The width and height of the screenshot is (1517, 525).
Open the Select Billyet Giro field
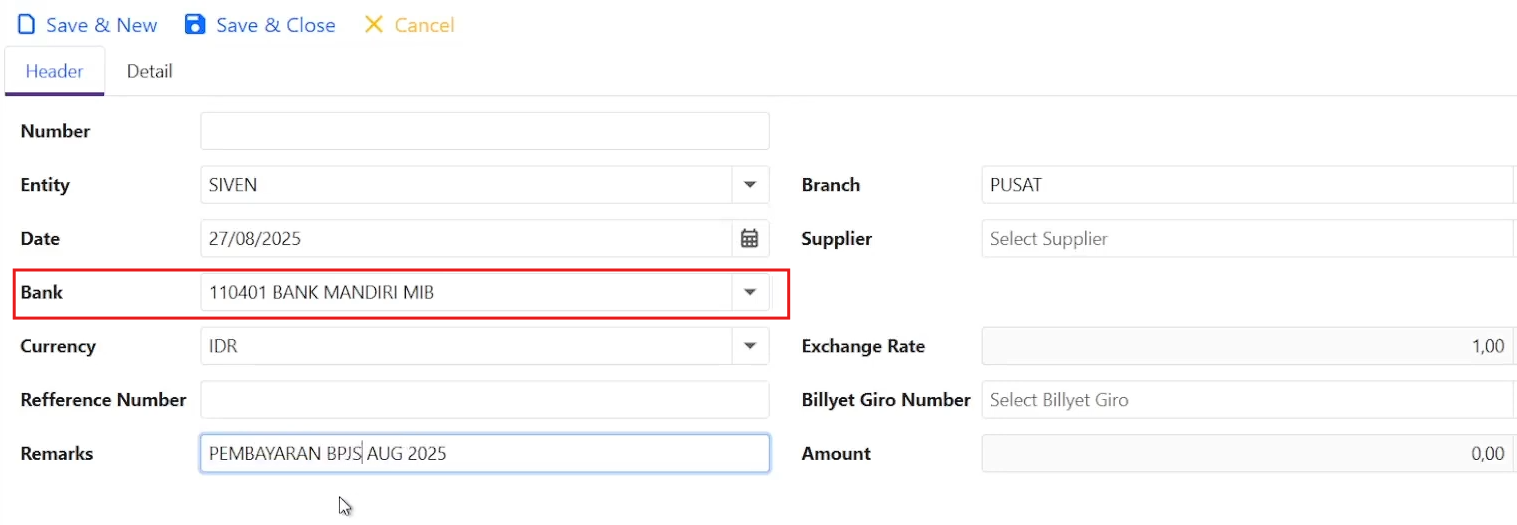pos(1248,399)
